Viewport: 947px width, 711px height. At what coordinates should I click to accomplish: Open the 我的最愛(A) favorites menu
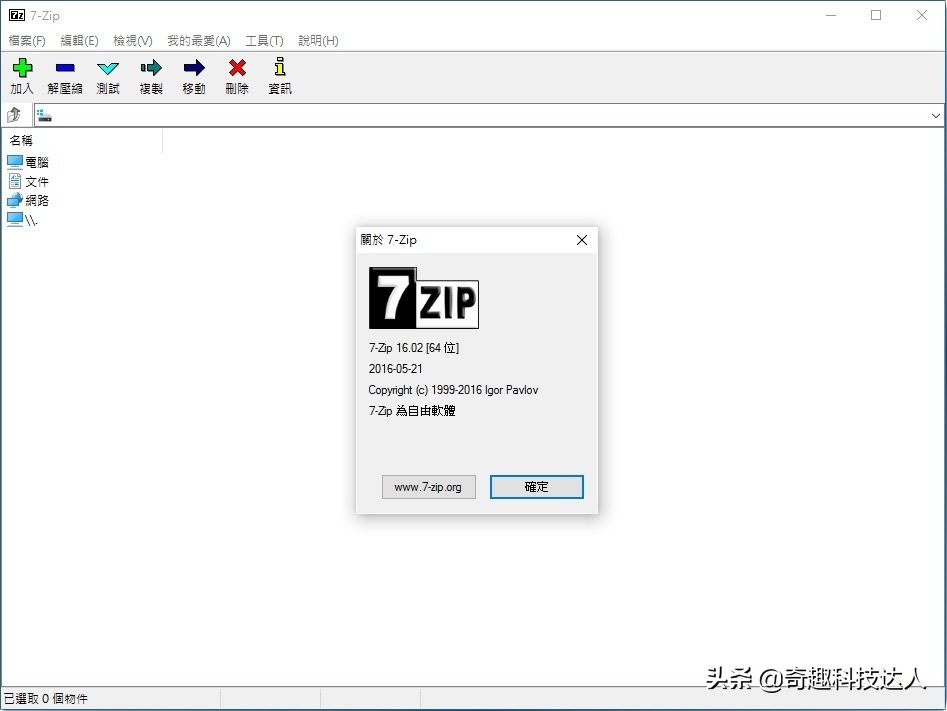pos(199,40)
